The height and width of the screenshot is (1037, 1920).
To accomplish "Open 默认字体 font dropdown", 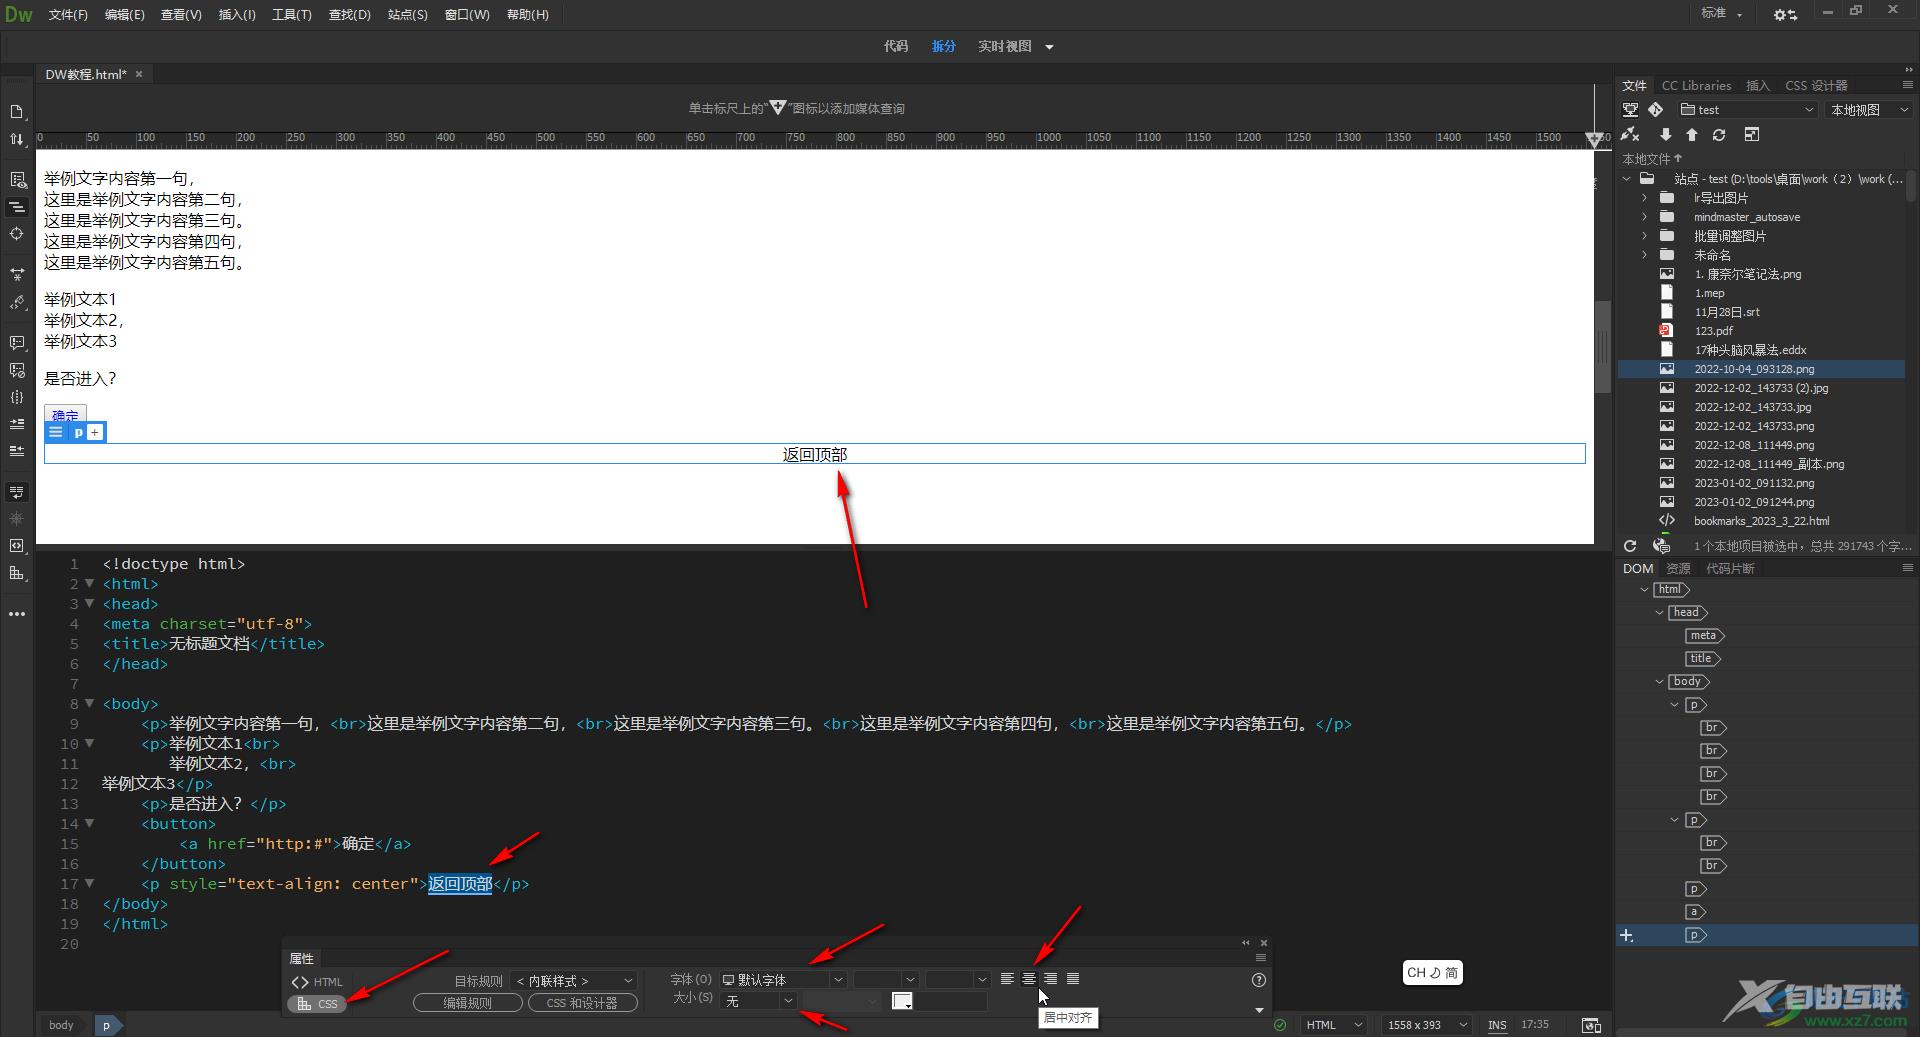I will point(783,980).
